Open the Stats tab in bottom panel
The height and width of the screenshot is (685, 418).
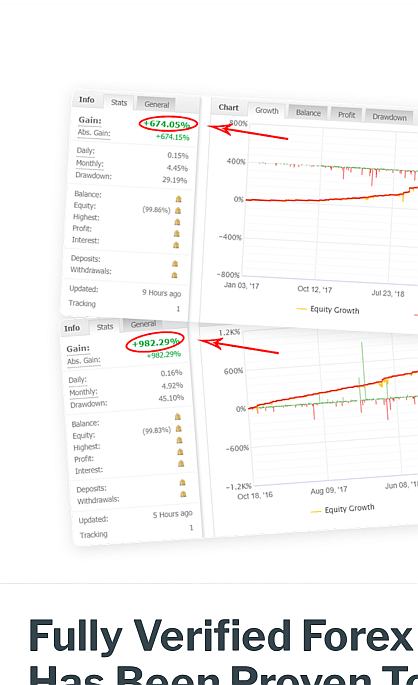(x=105, y=327)
